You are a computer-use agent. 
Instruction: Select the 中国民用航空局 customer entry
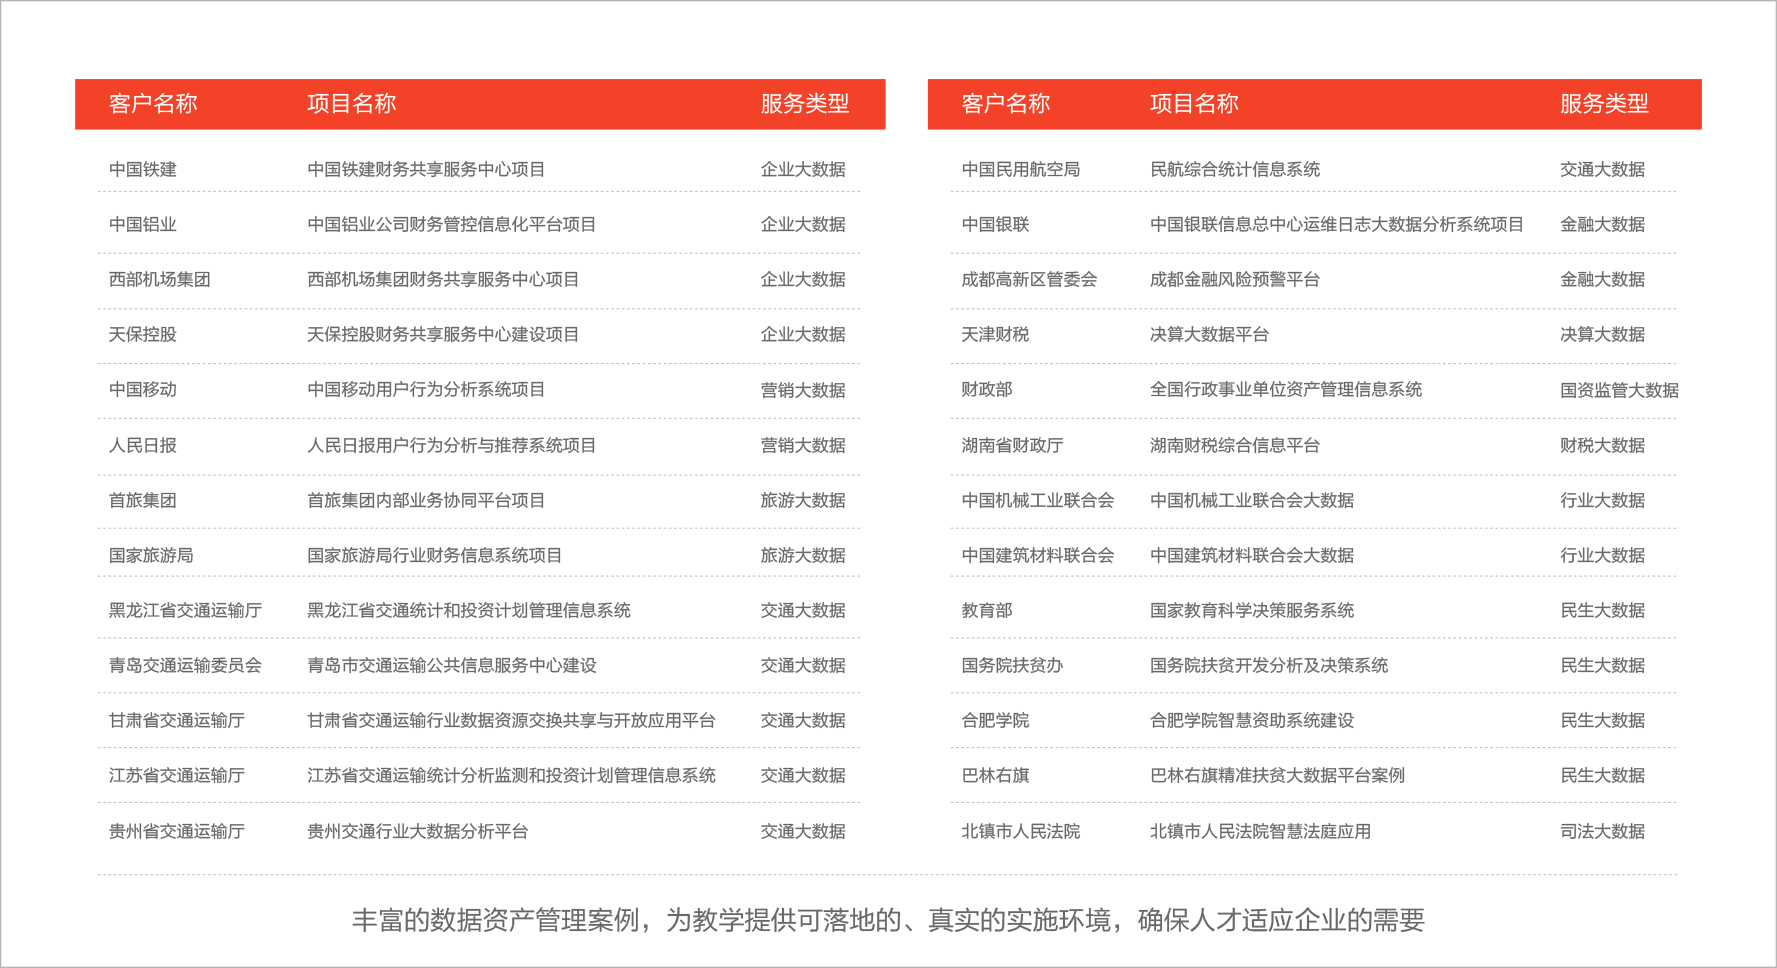coord(1009,168)
